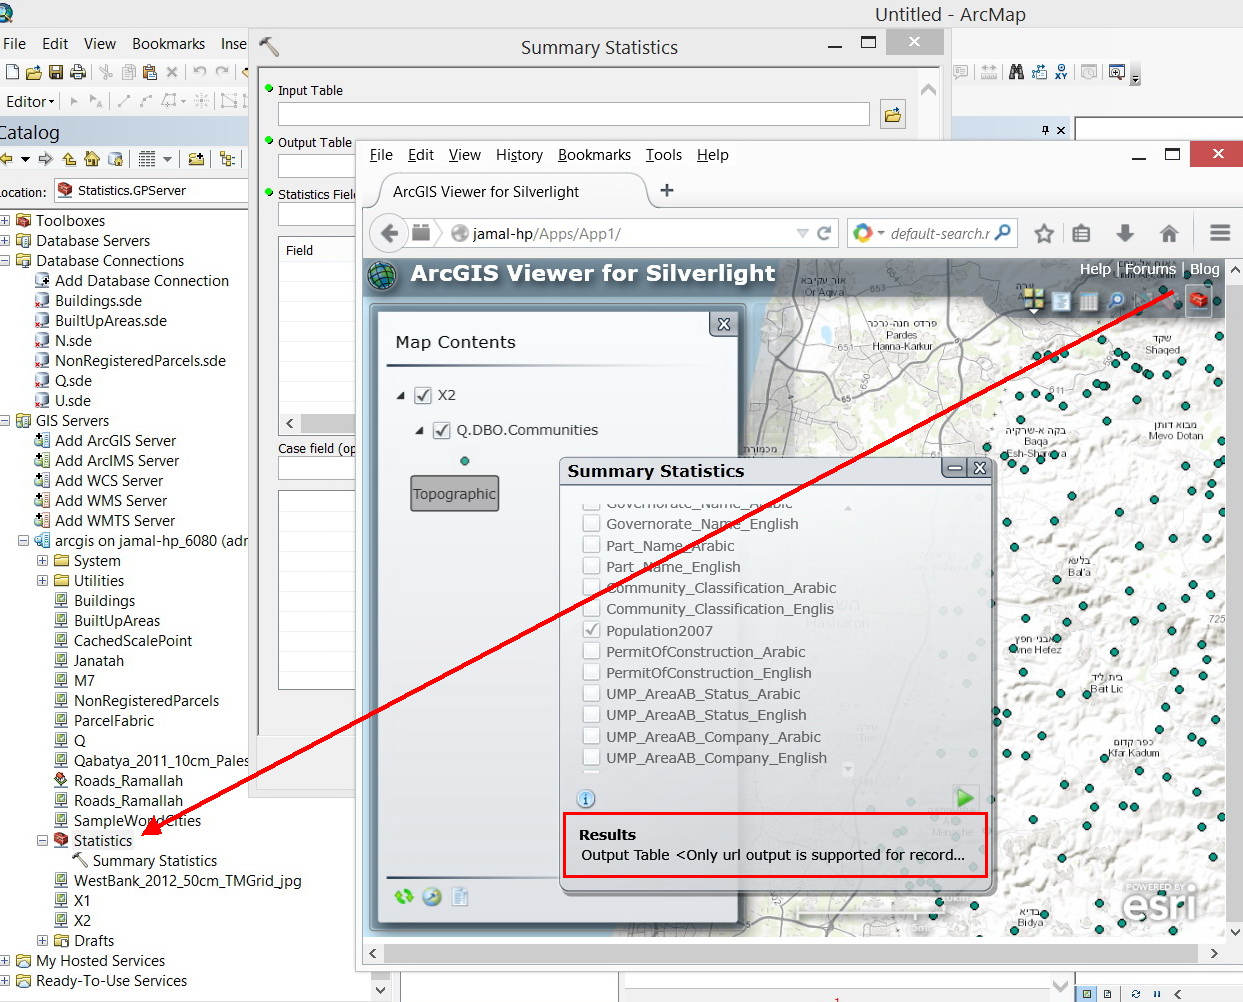The image size is (1243, 1002).
Task: Collapse the Statistics toolbox node in Catalog
Action: click(x=42, y=841)
